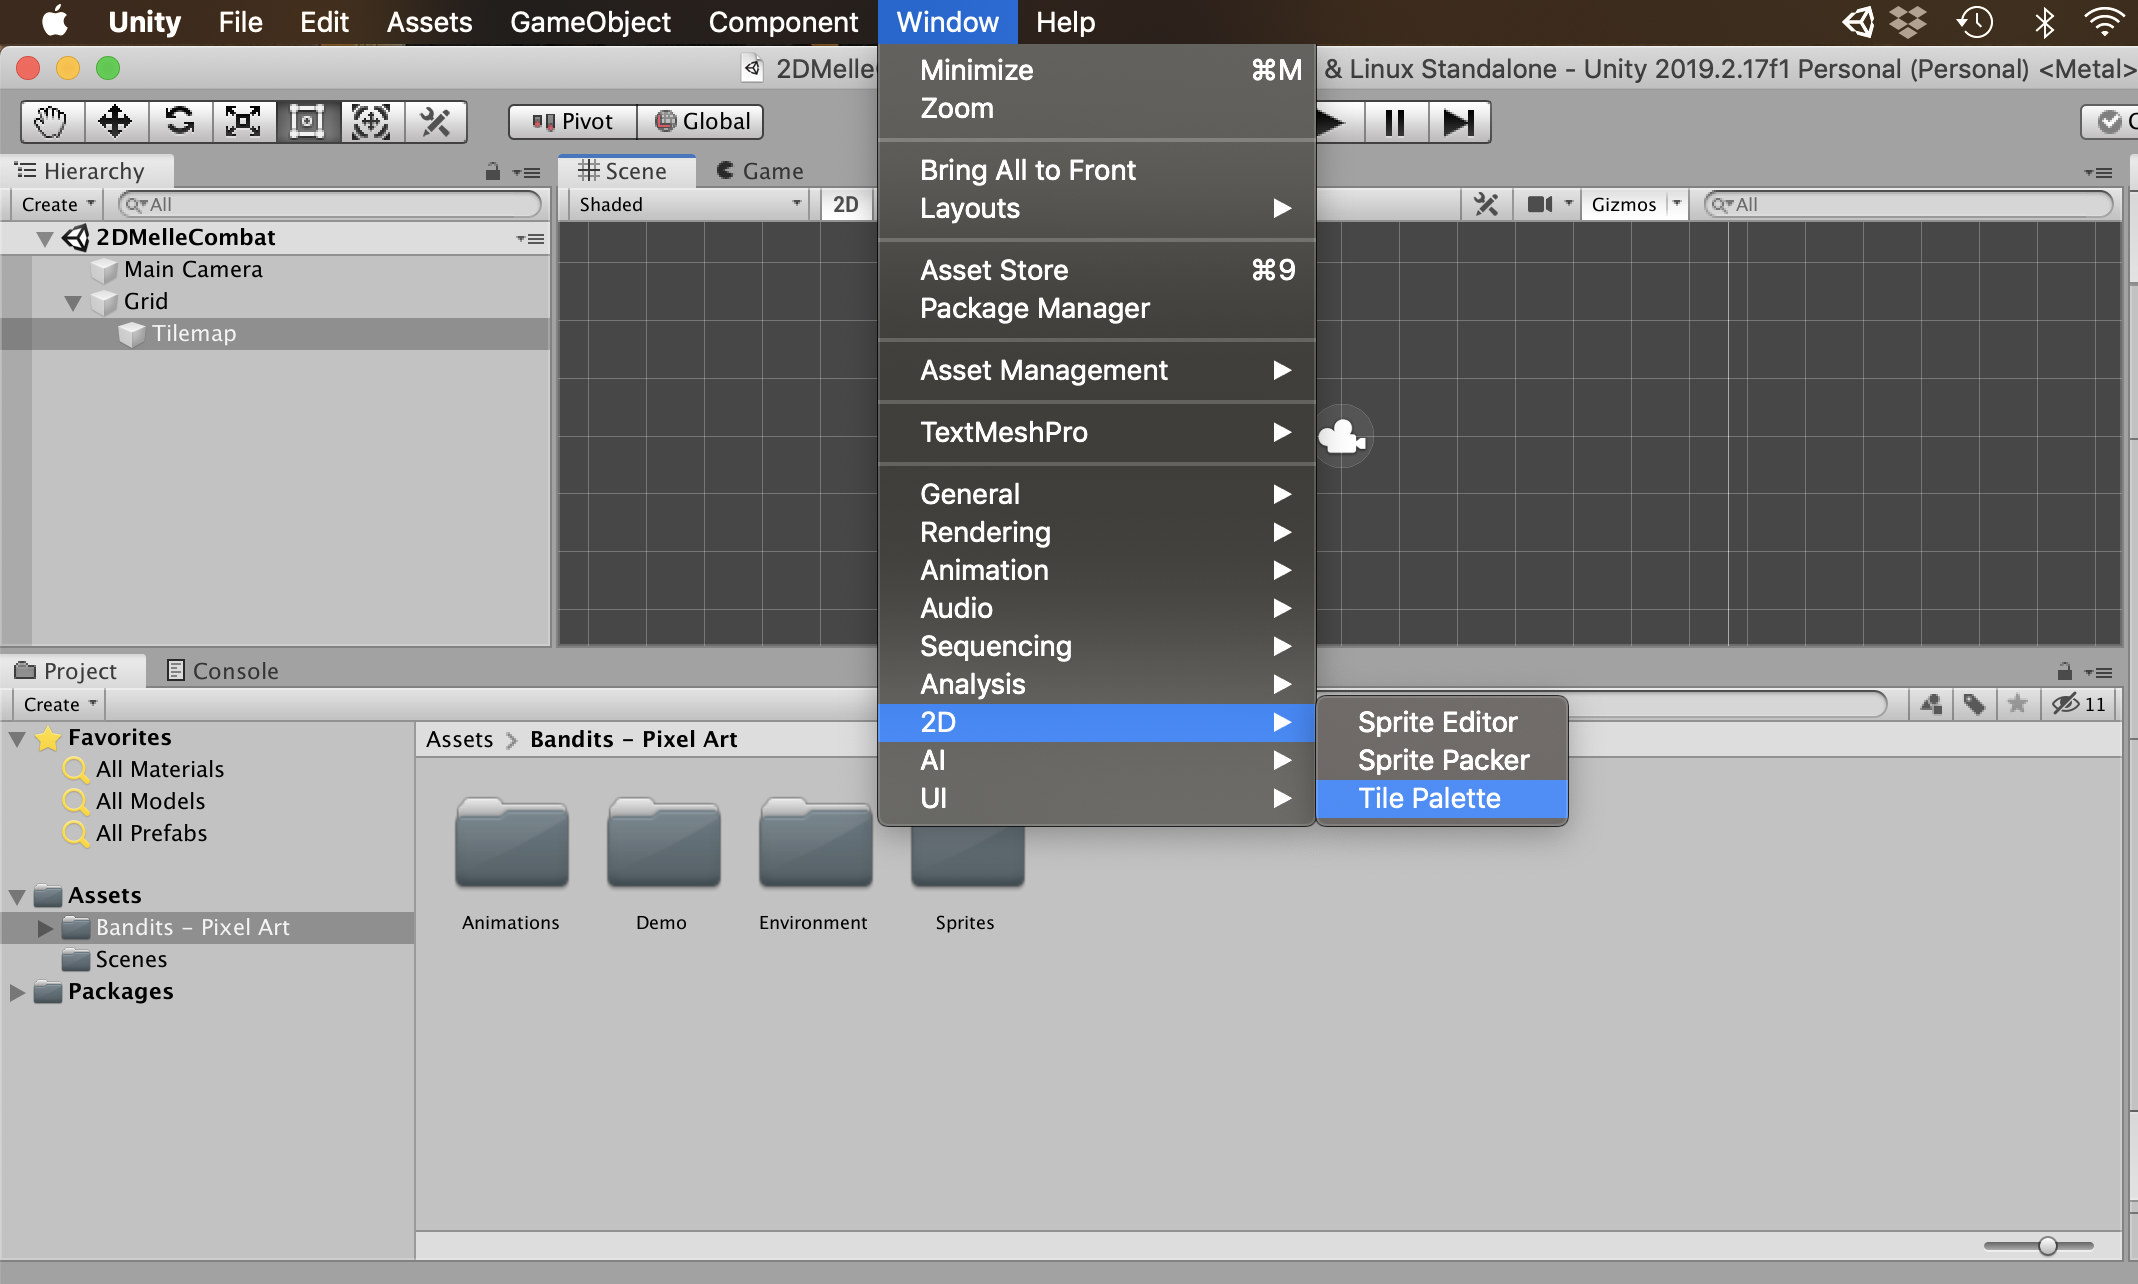Open the Shaded draw mode dropdown
The width and height of the screenshot is (2138, 1284).
point(690,204)
